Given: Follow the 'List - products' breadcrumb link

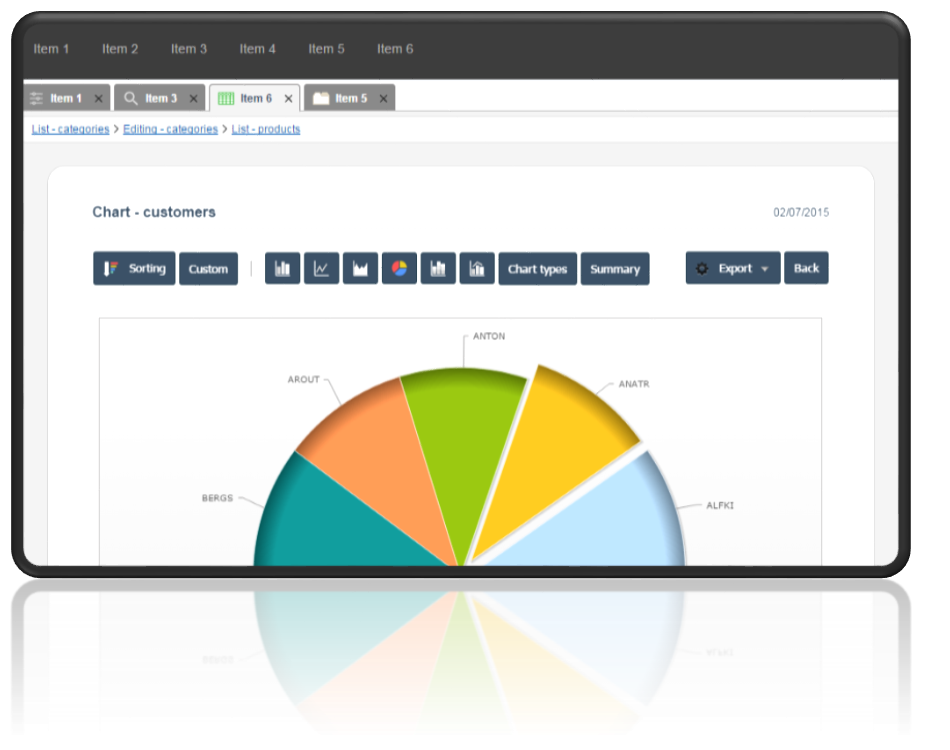Looking at the screenshot, I should pyautogui.click(x=266, y=129).
